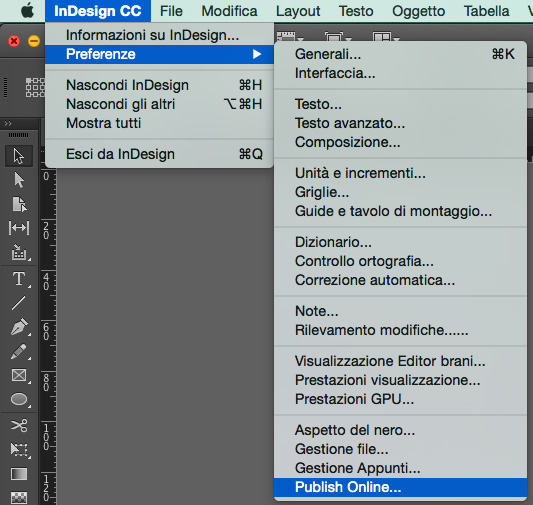Open Prestazioni GPU... preferences
533x505 pixels.
(x=400, y=399)
